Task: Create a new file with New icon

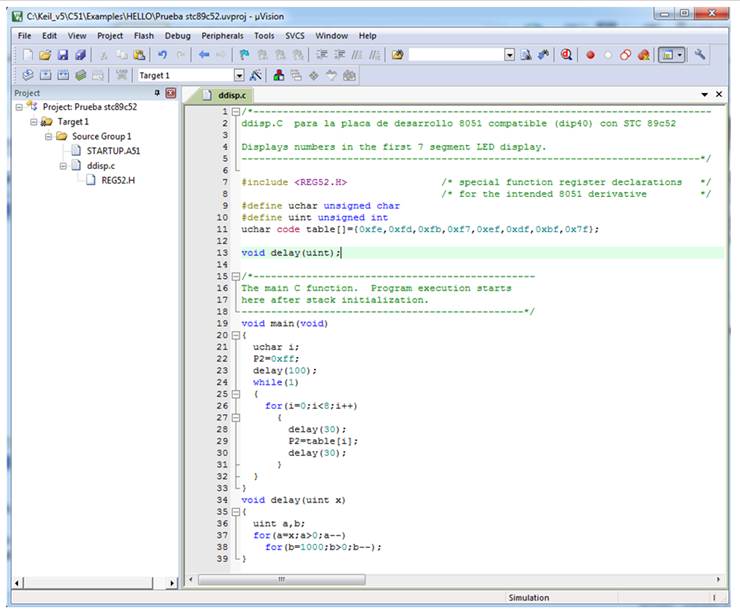Action: tap(28, 55)
